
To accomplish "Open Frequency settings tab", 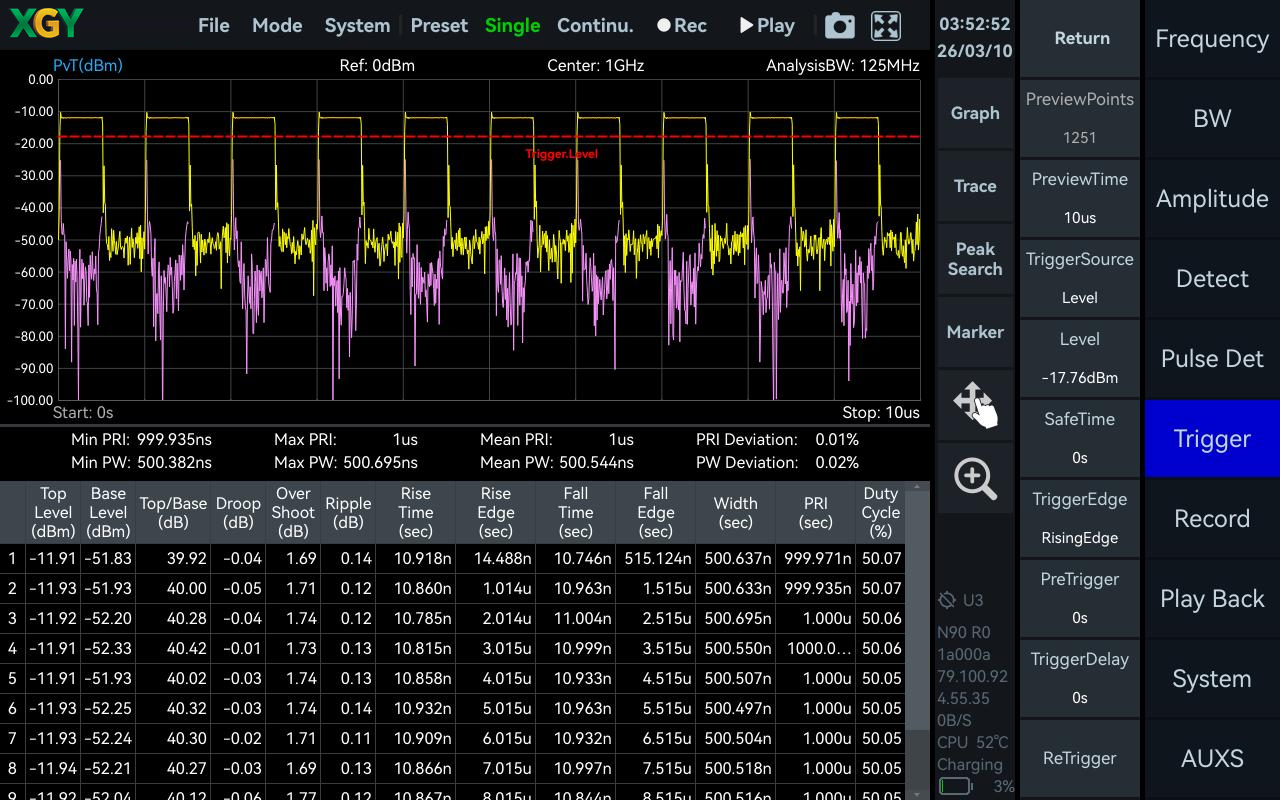I will point(1212,39).
